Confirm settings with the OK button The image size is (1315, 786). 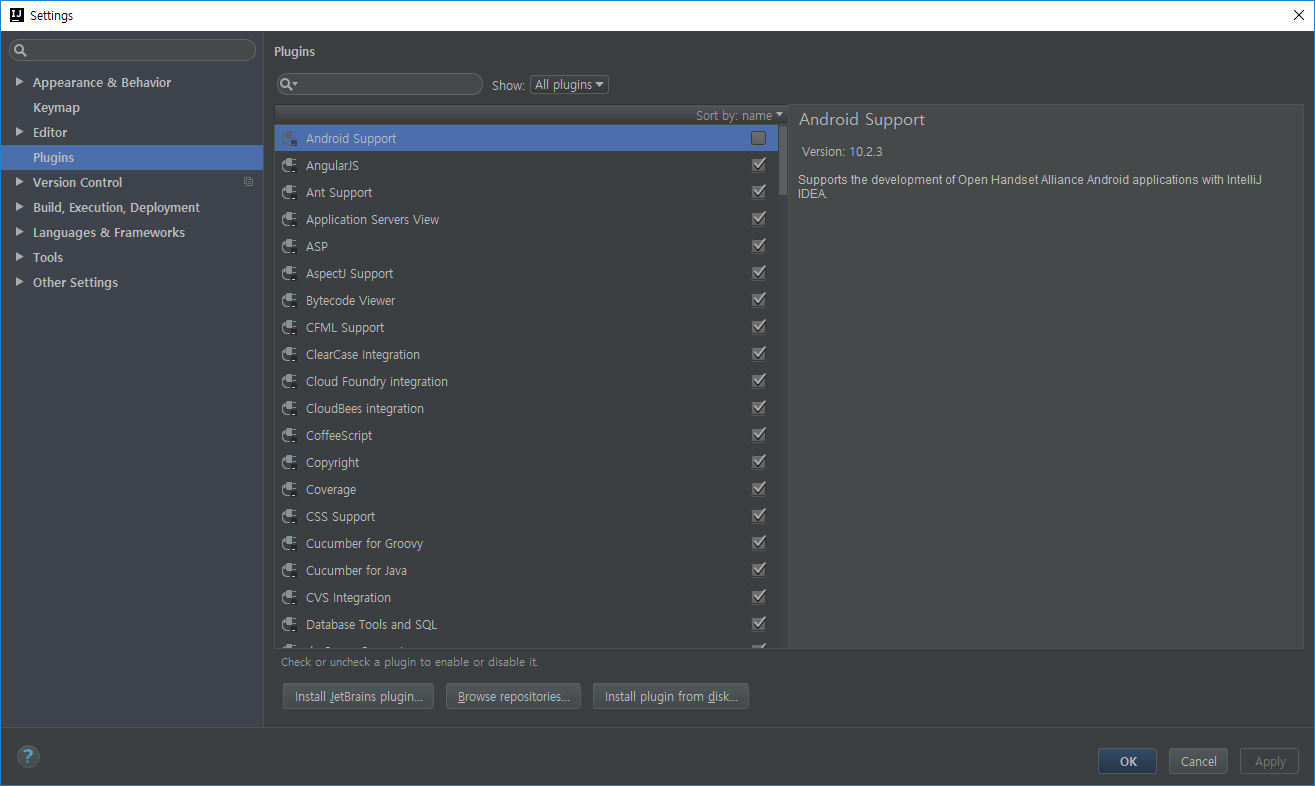coord(1127,761)
